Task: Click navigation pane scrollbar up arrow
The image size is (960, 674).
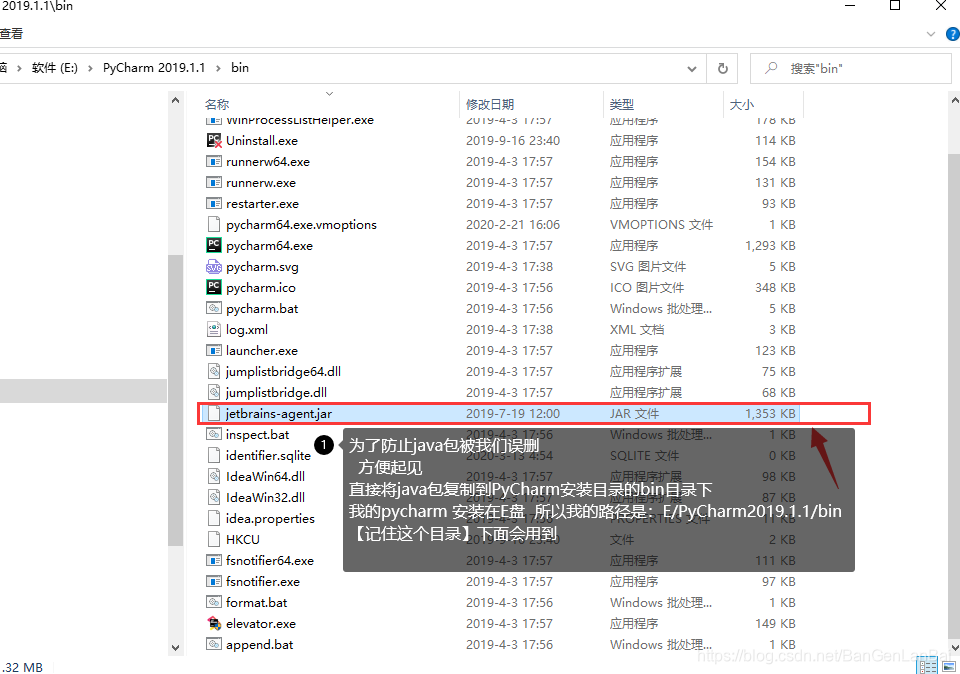Action: 176,100
